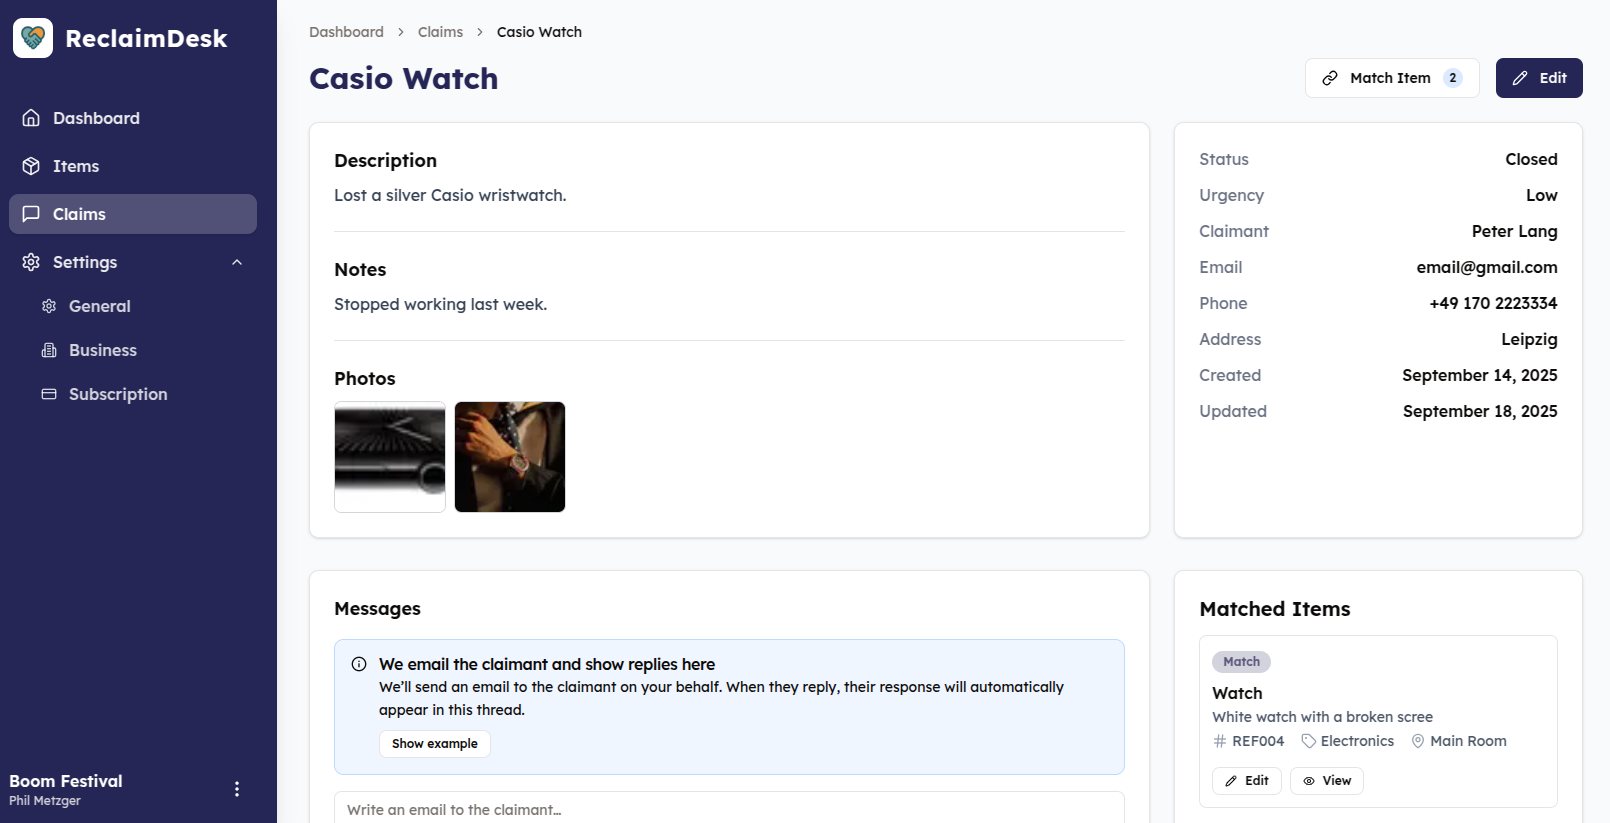1610x823 pixels.
Task: Click the Low urgency value
Action: point(1541,195)
